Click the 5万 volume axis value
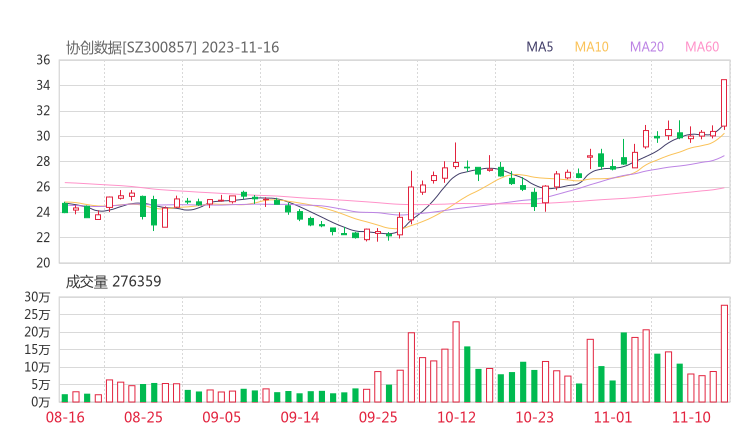This screenshot has height=440, width=740. click(x=41, y=385)
